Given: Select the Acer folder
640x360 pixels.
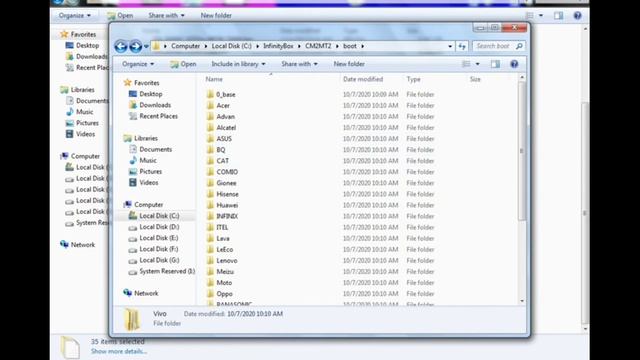Looking at the screenshot, I should click(x=218, y=105).
